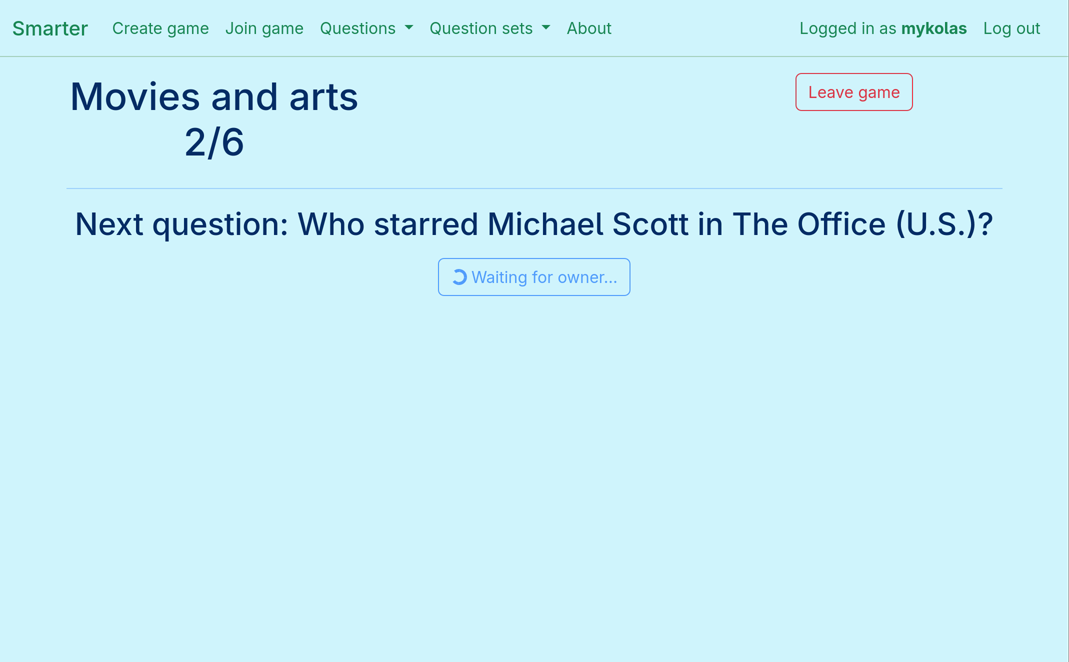The image size is (1069, 662).
Task: Log out of the account
Action: 1011,28
